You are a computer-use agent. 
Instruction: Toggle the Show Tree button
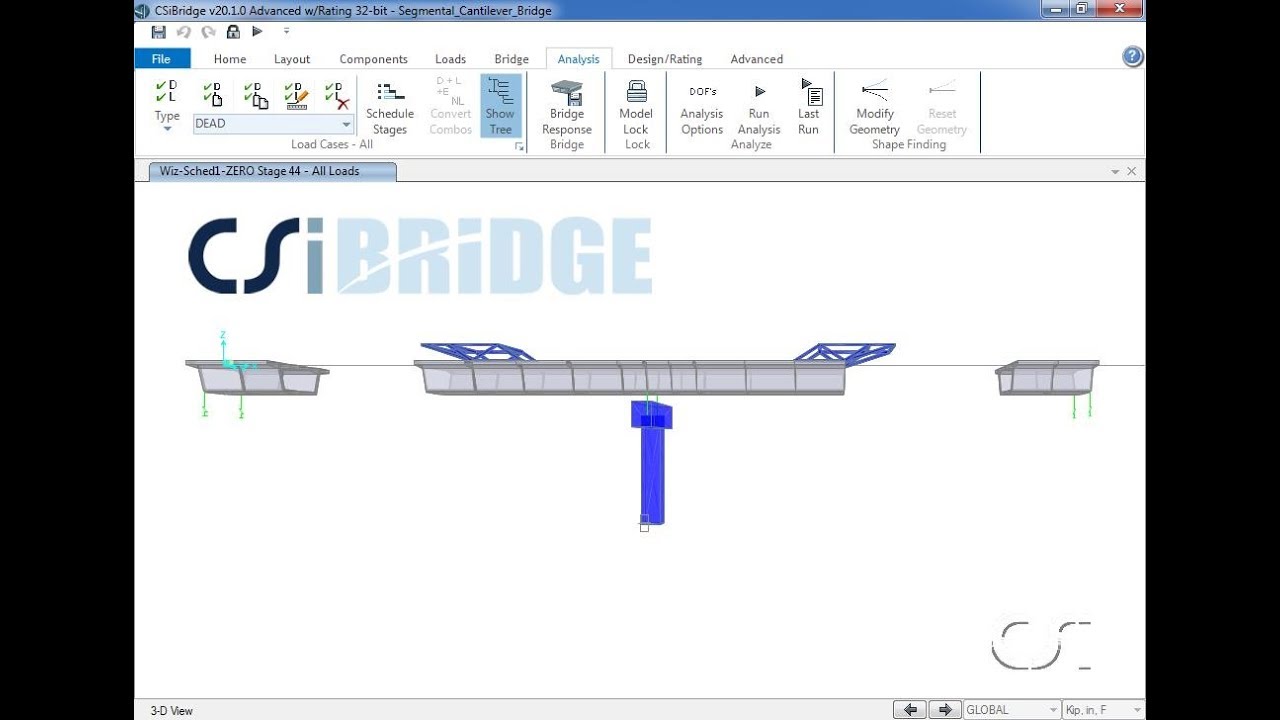[500, 106]
